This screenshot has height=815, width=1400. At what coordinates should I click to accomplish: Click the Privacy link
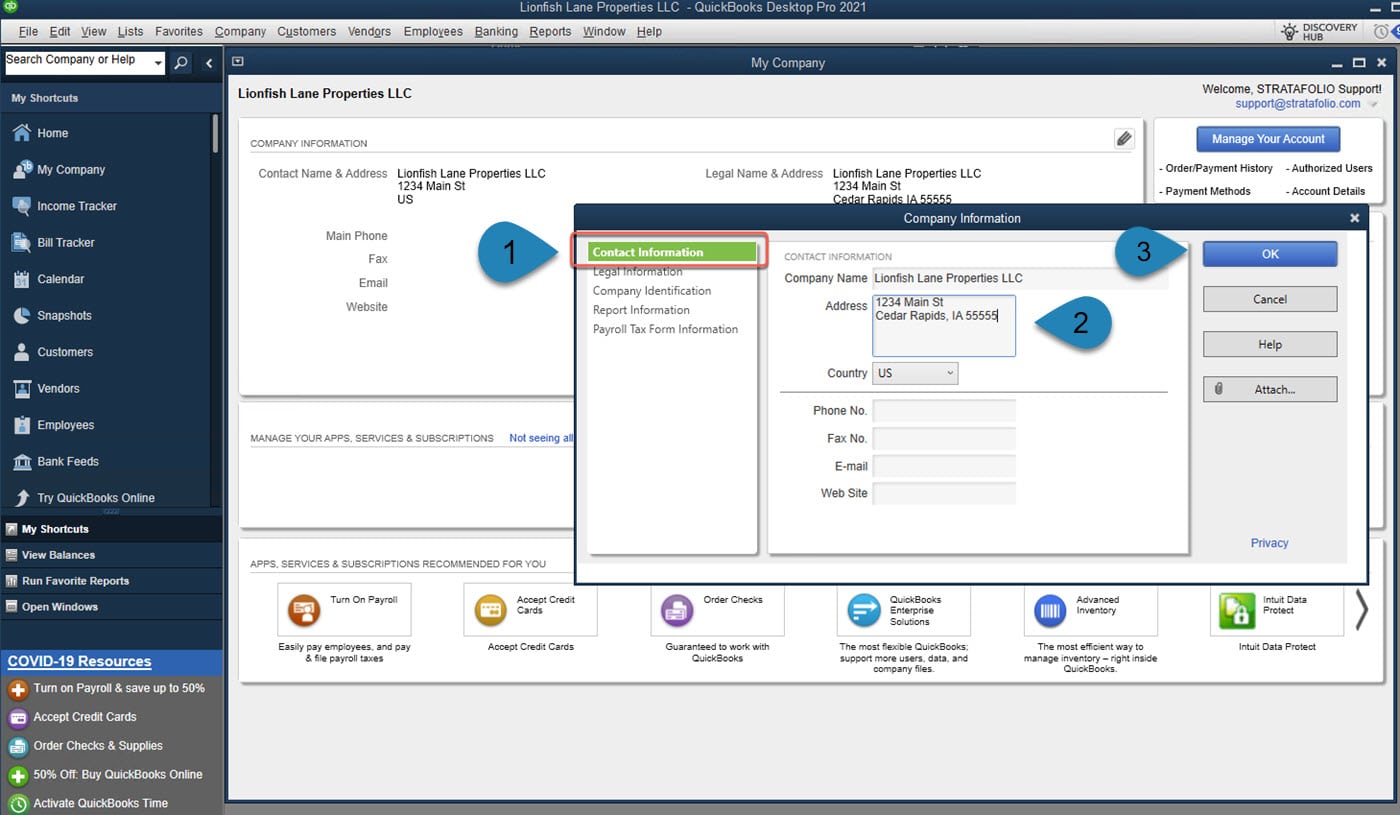tap(1269, 543)
